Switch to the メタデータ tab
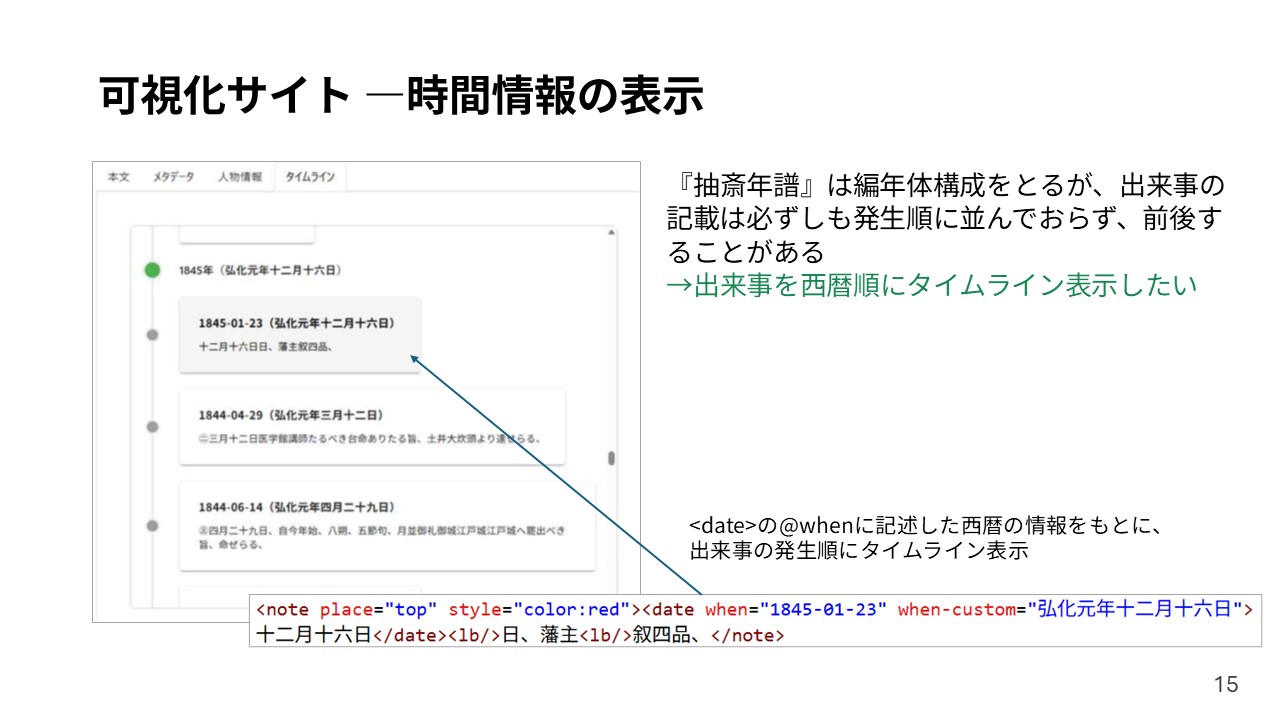 173,177
